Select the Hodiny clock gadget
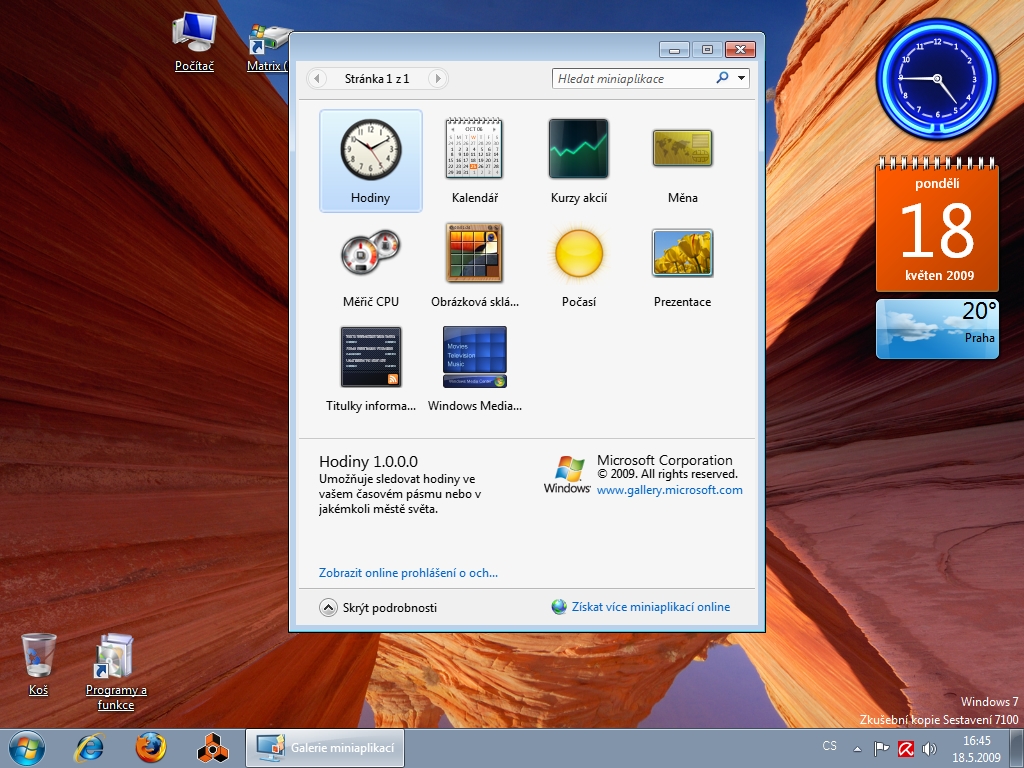This screenshot has width=1024, height=768. point(370,161)
